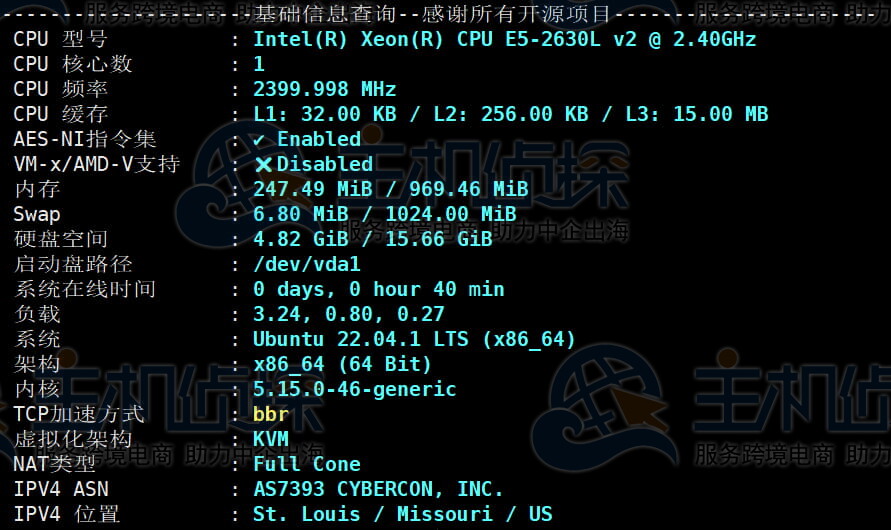Image resolution: width=891 pixels, height=530 pixels.
Task: Click the kernel version 5.15.0-46-generic
Action: point(354,389)
